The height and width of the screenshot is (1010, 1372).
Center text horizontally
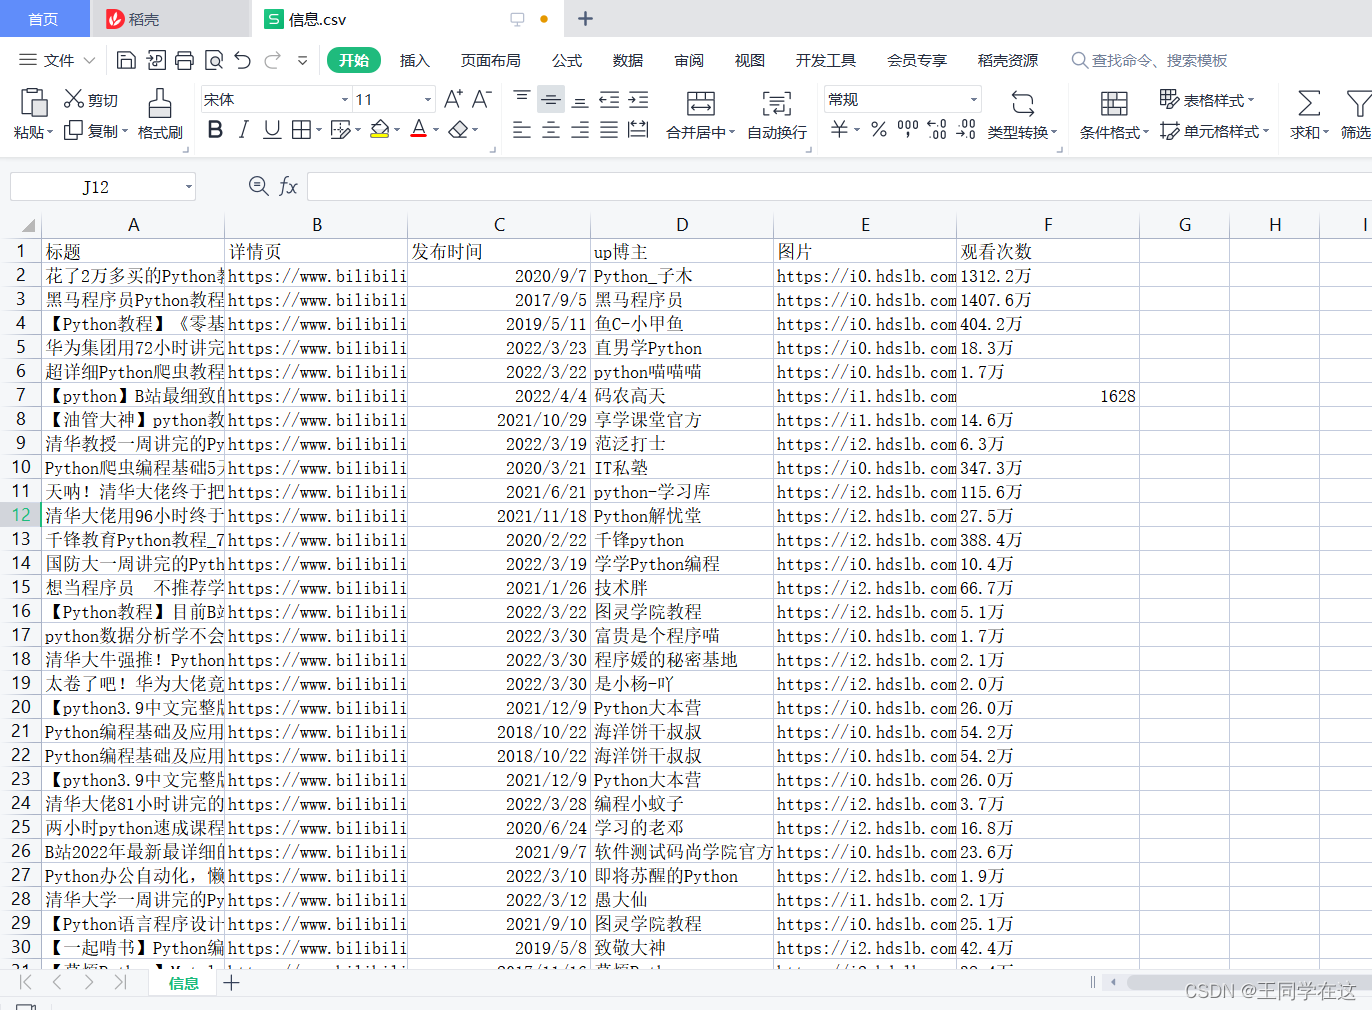551,130
